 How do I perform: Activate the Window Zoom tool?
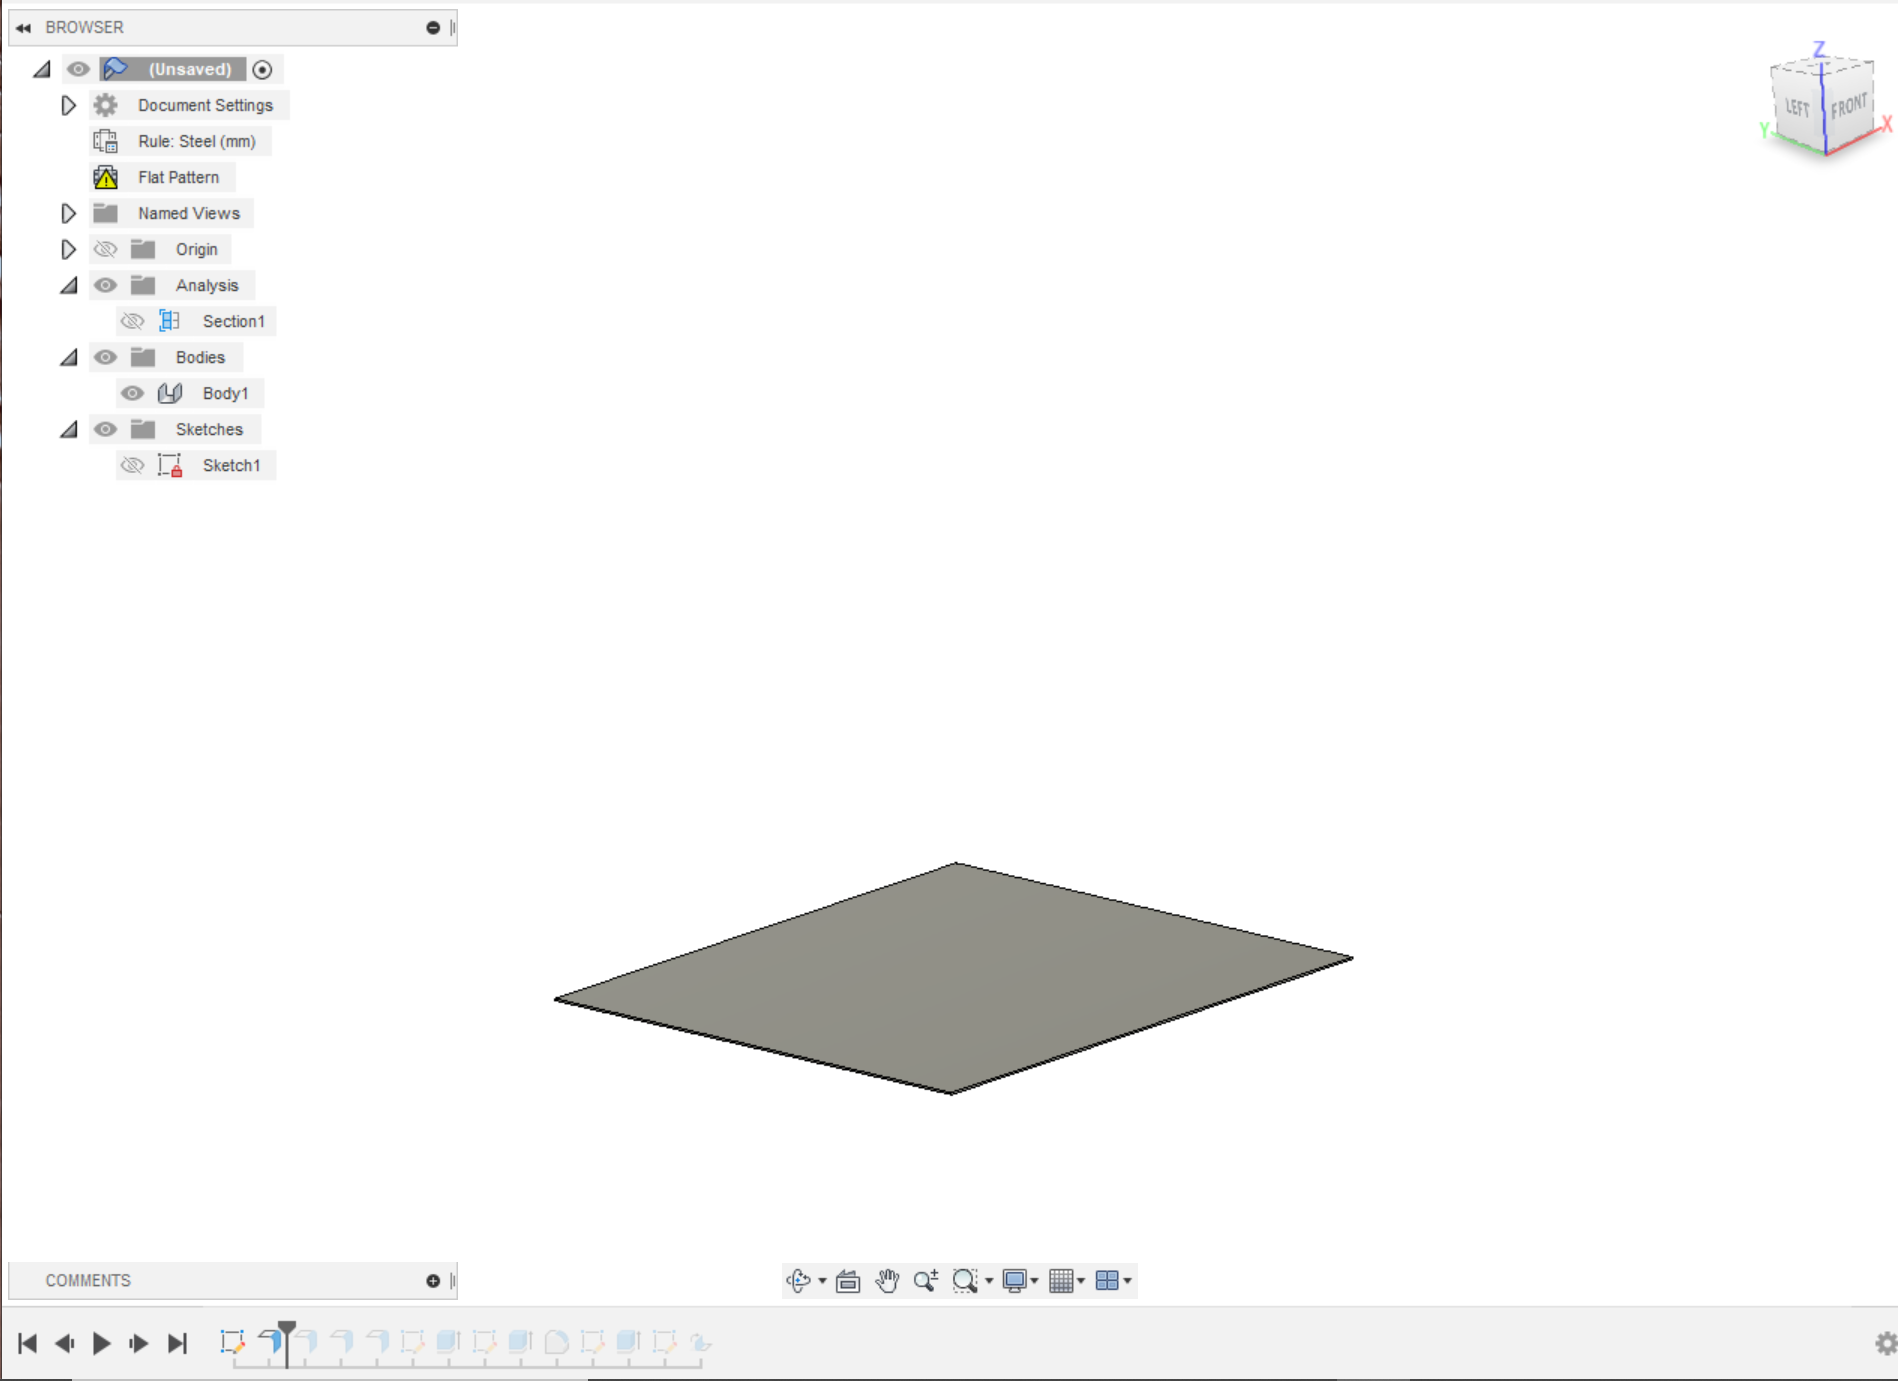(x=964, y=1280)
